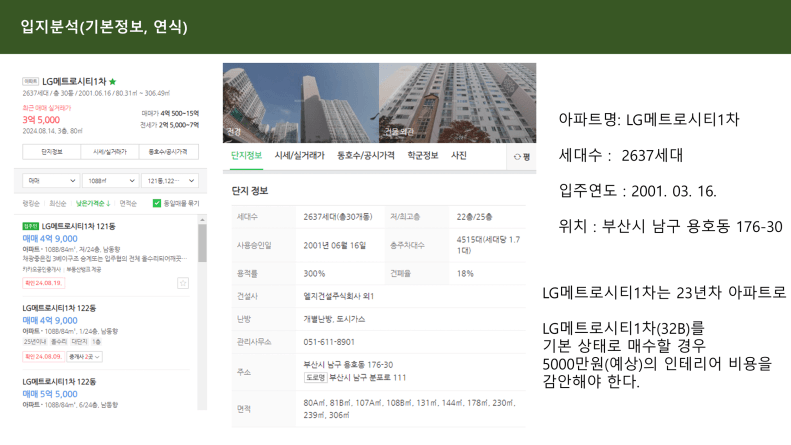Click the 엘지건설주식회사 외1 builder name

338,296
